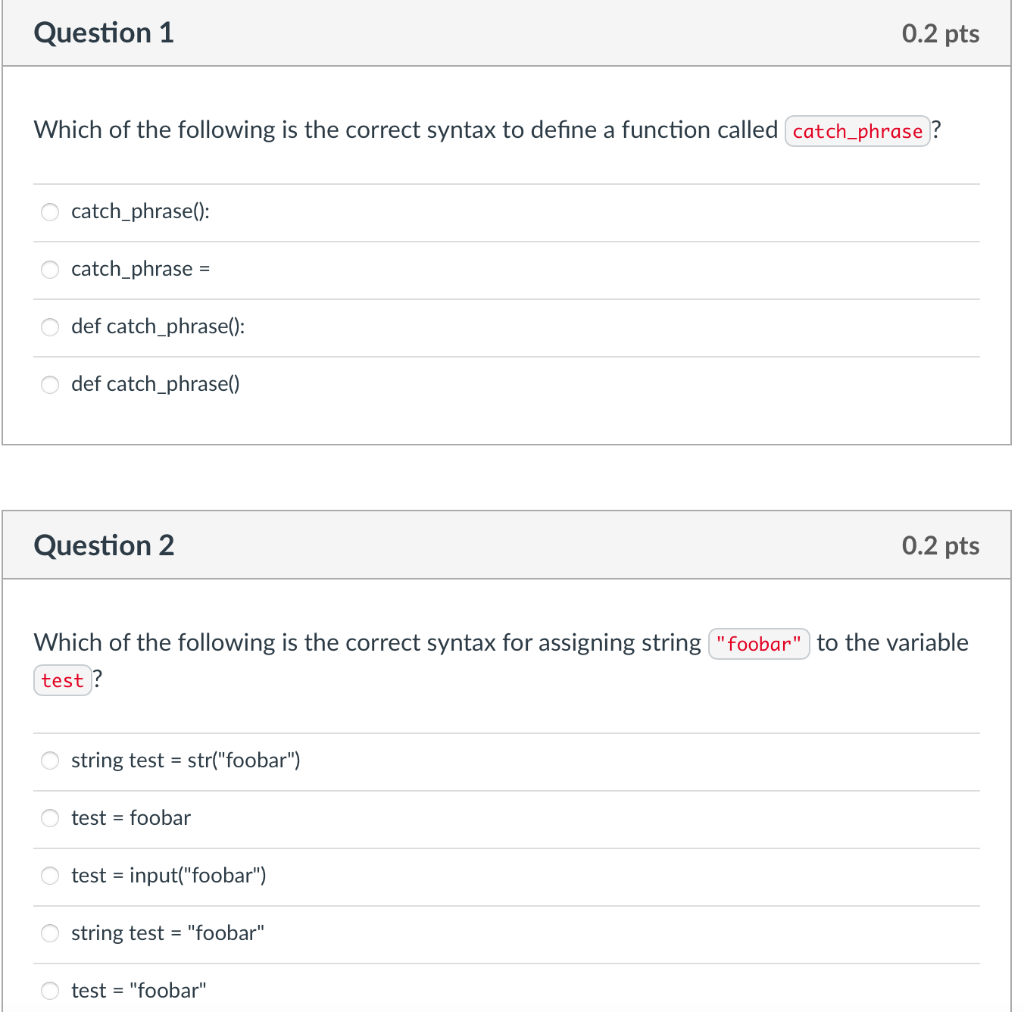Click the 0.2 pts label for Question 2
1024x1012 pixels.
click(x=939, y=545)
